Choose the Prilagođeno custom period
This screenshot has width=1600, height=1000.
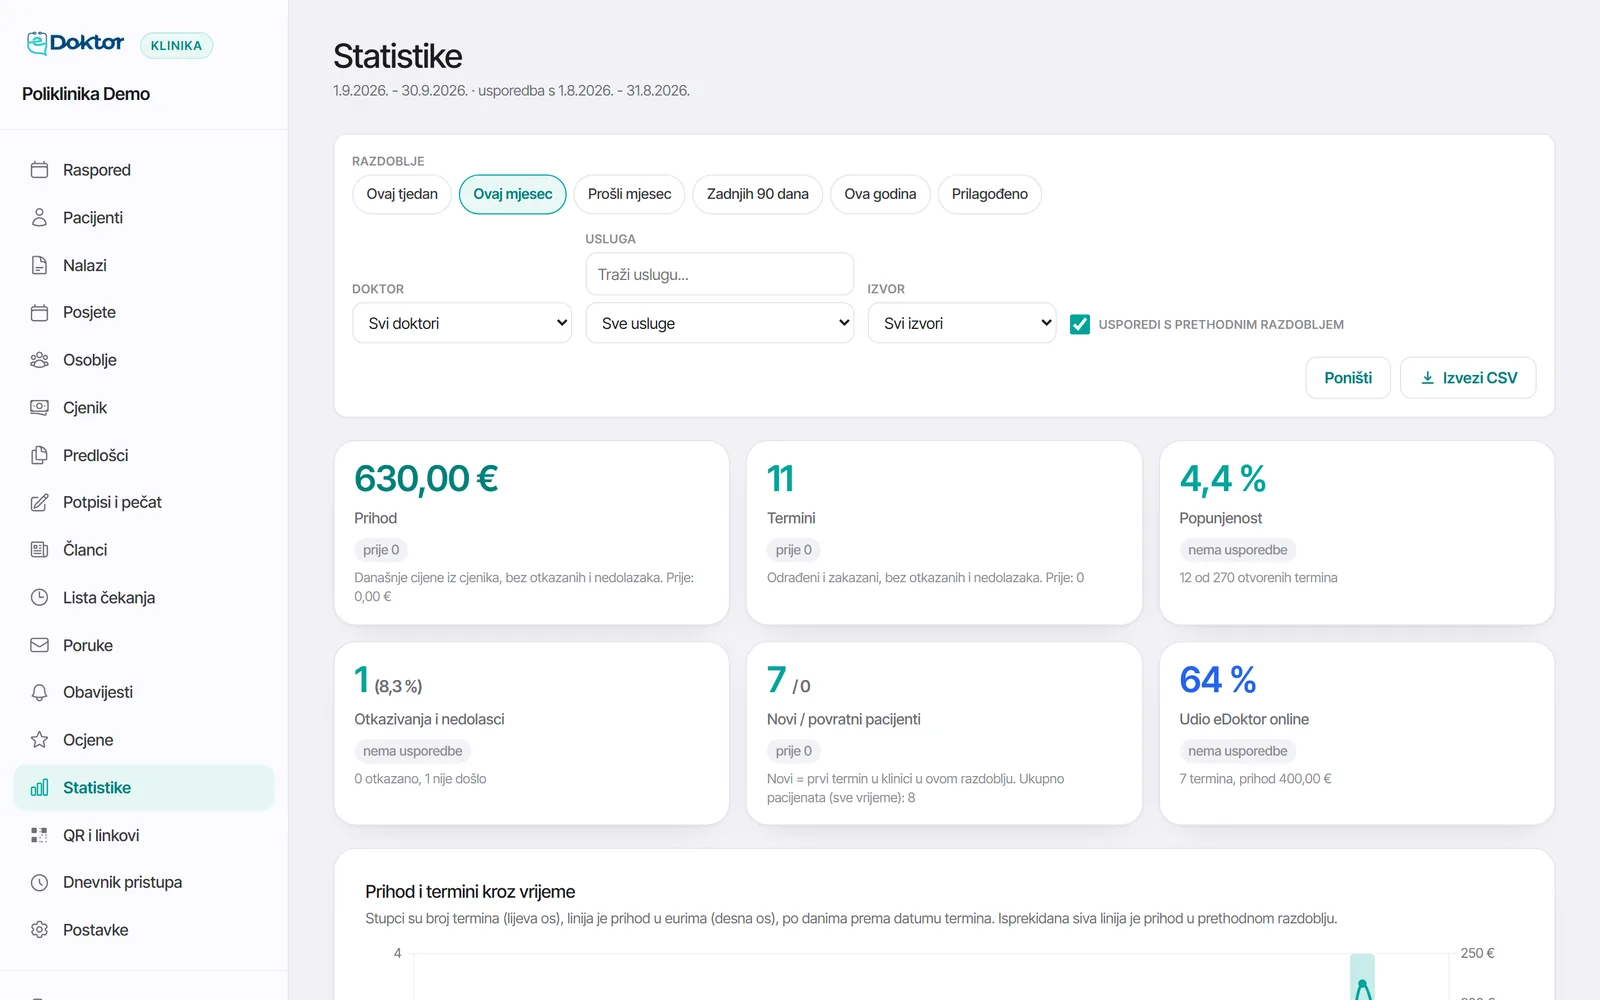point(990,194)
